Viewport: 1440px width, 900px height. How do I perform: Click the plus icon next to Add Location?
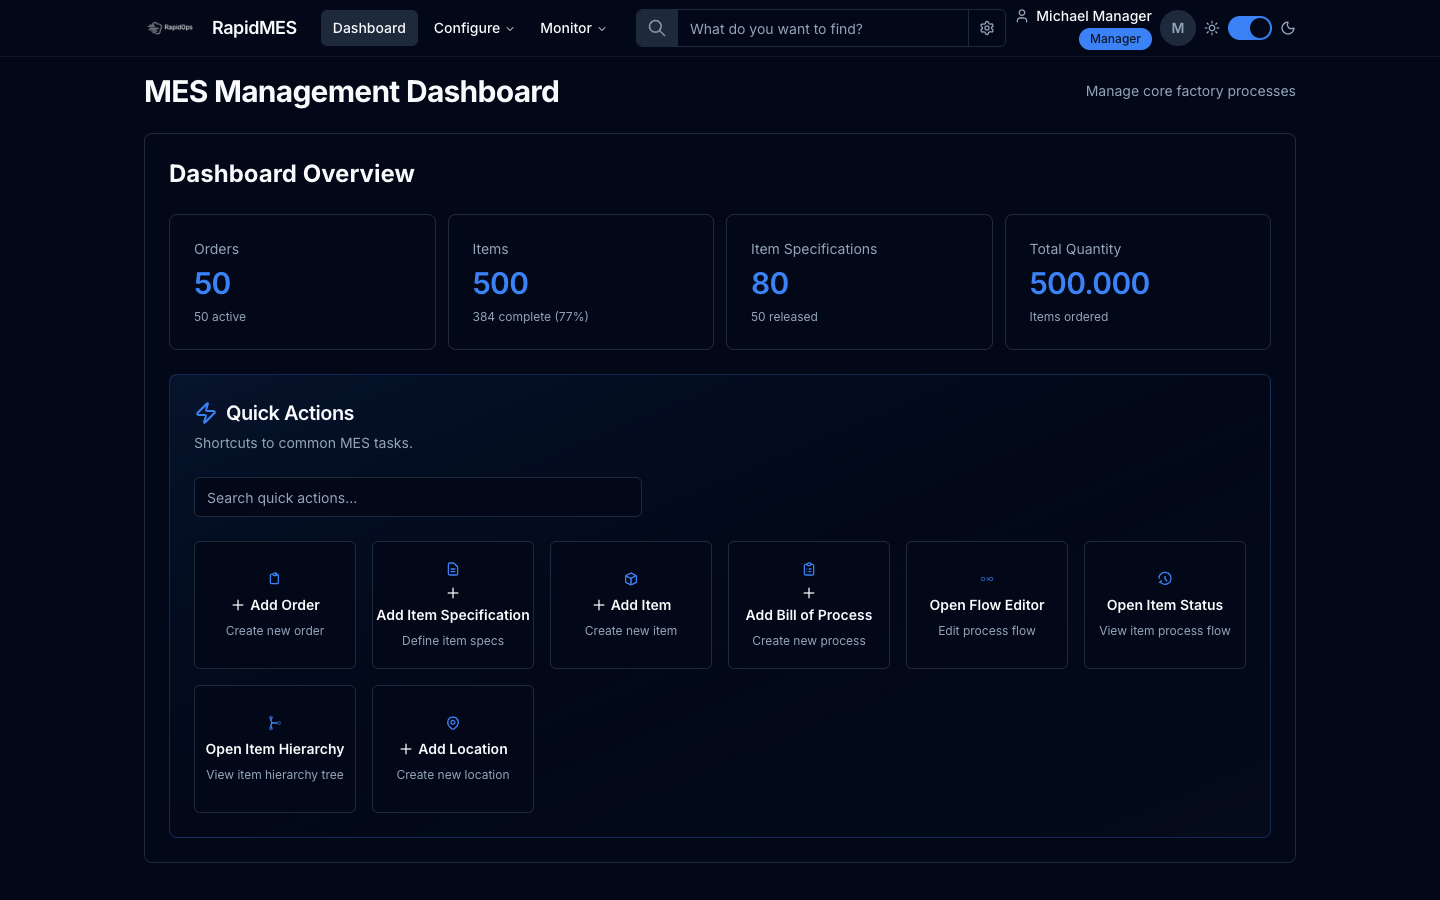click(406, 749)
